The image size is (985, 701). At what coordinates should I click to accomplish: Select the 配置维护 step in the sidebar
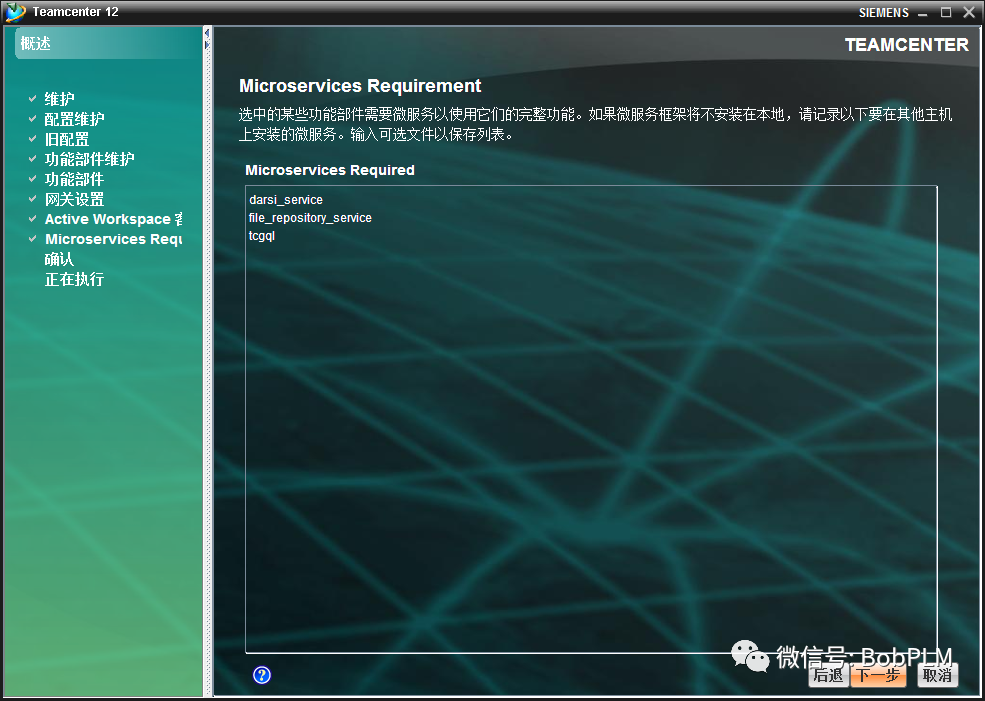[x=74, y=119]
